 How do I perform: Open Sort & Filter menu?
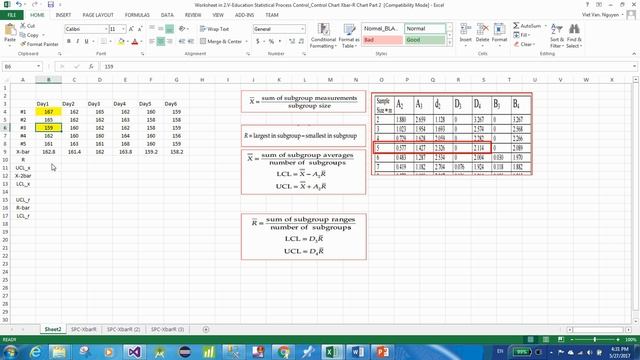557,36
